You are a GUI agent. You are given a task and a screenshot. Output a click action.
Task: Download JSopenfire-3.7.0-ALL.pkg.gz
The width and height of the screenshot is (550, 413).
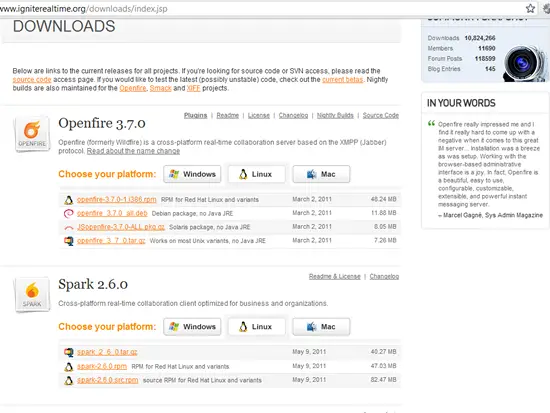[121, 227]
